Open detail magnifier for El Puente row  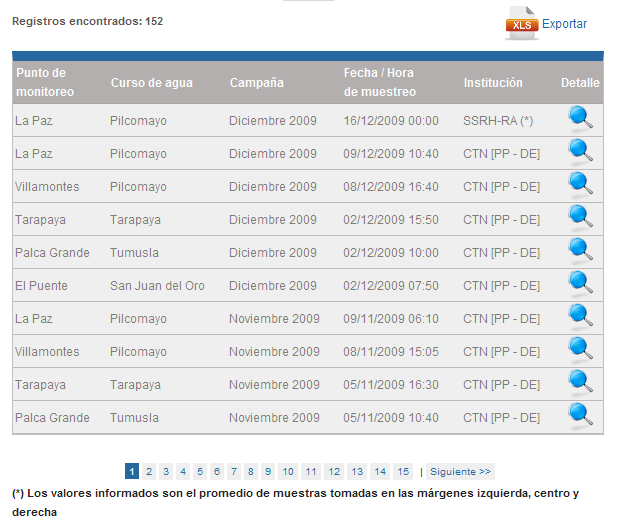(x=580, y=284)
